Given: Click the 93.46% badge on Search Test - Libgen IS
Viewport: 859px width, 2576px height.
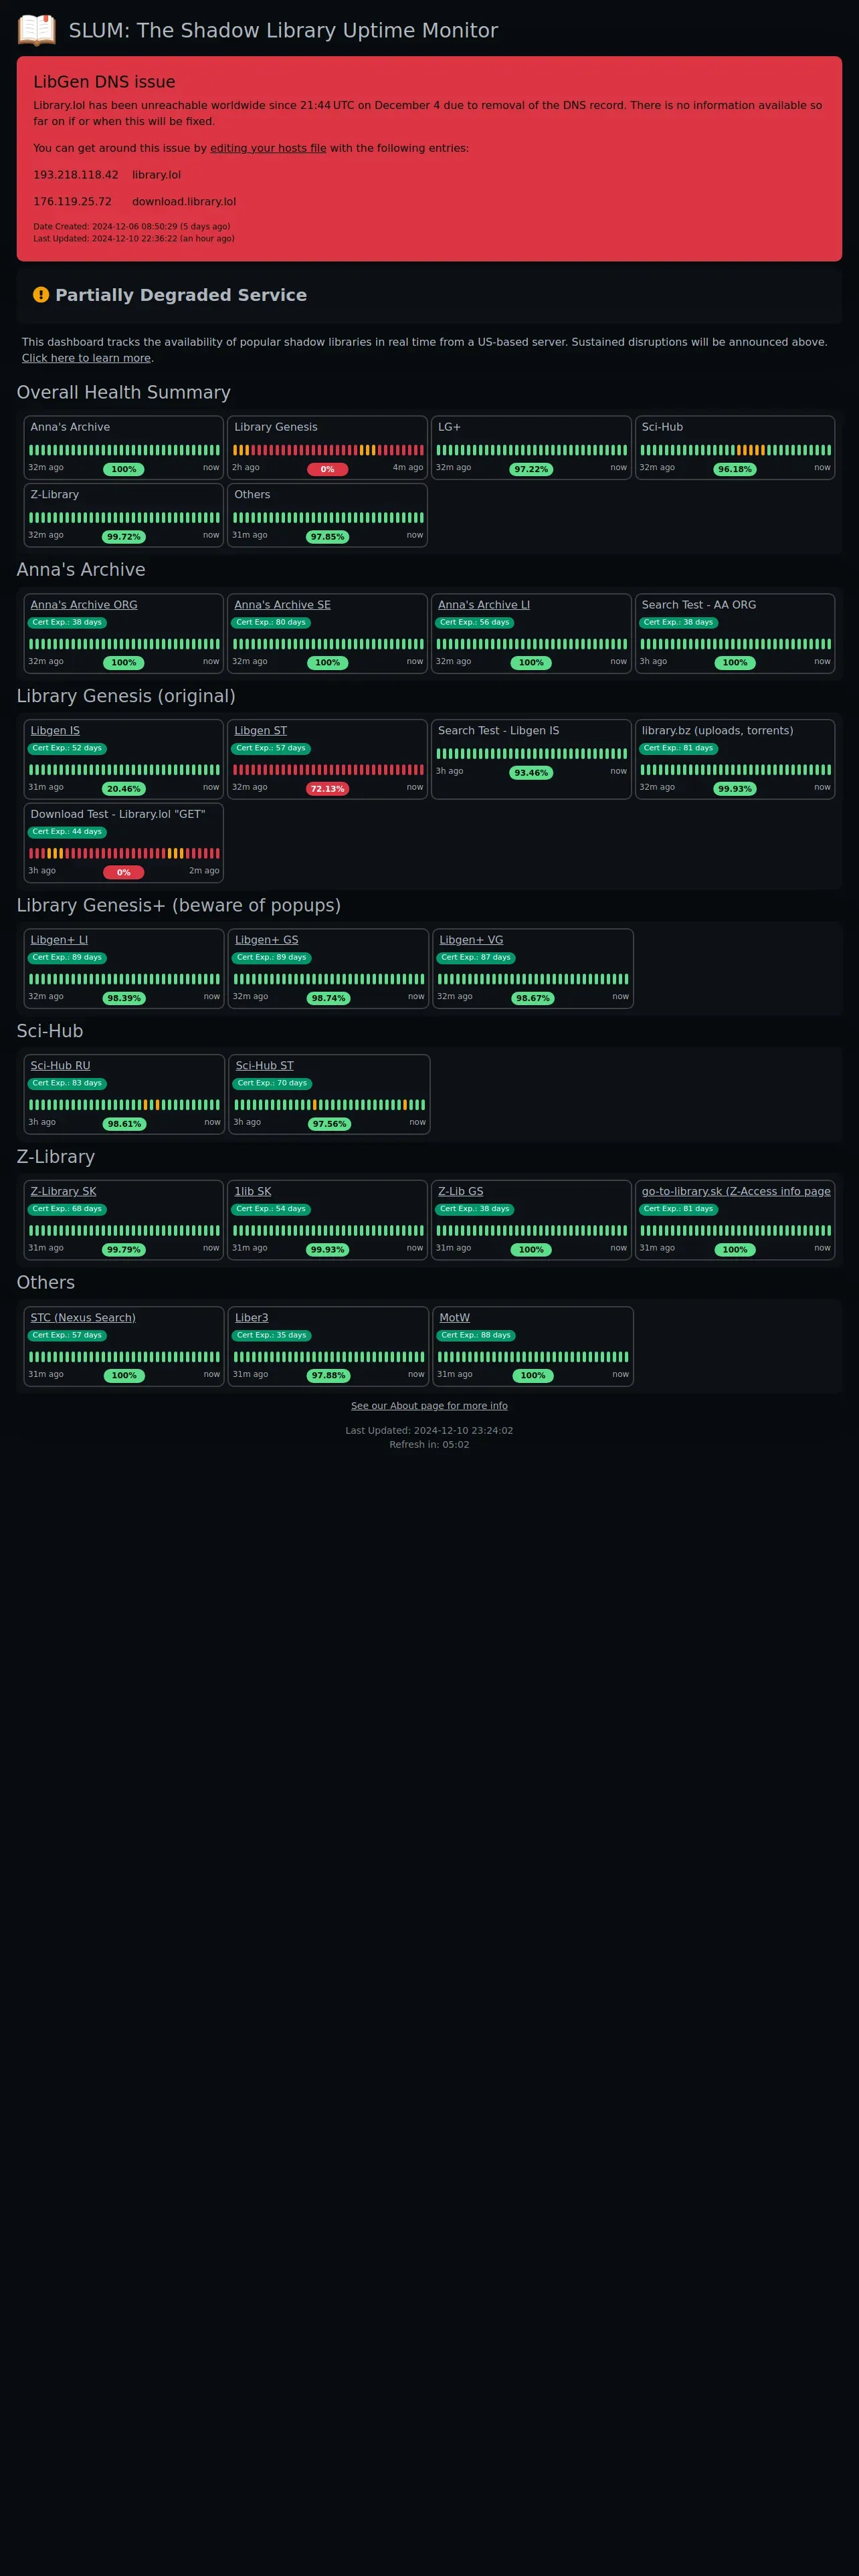Looking at the screenshot, I should click(x=531, y=773).
